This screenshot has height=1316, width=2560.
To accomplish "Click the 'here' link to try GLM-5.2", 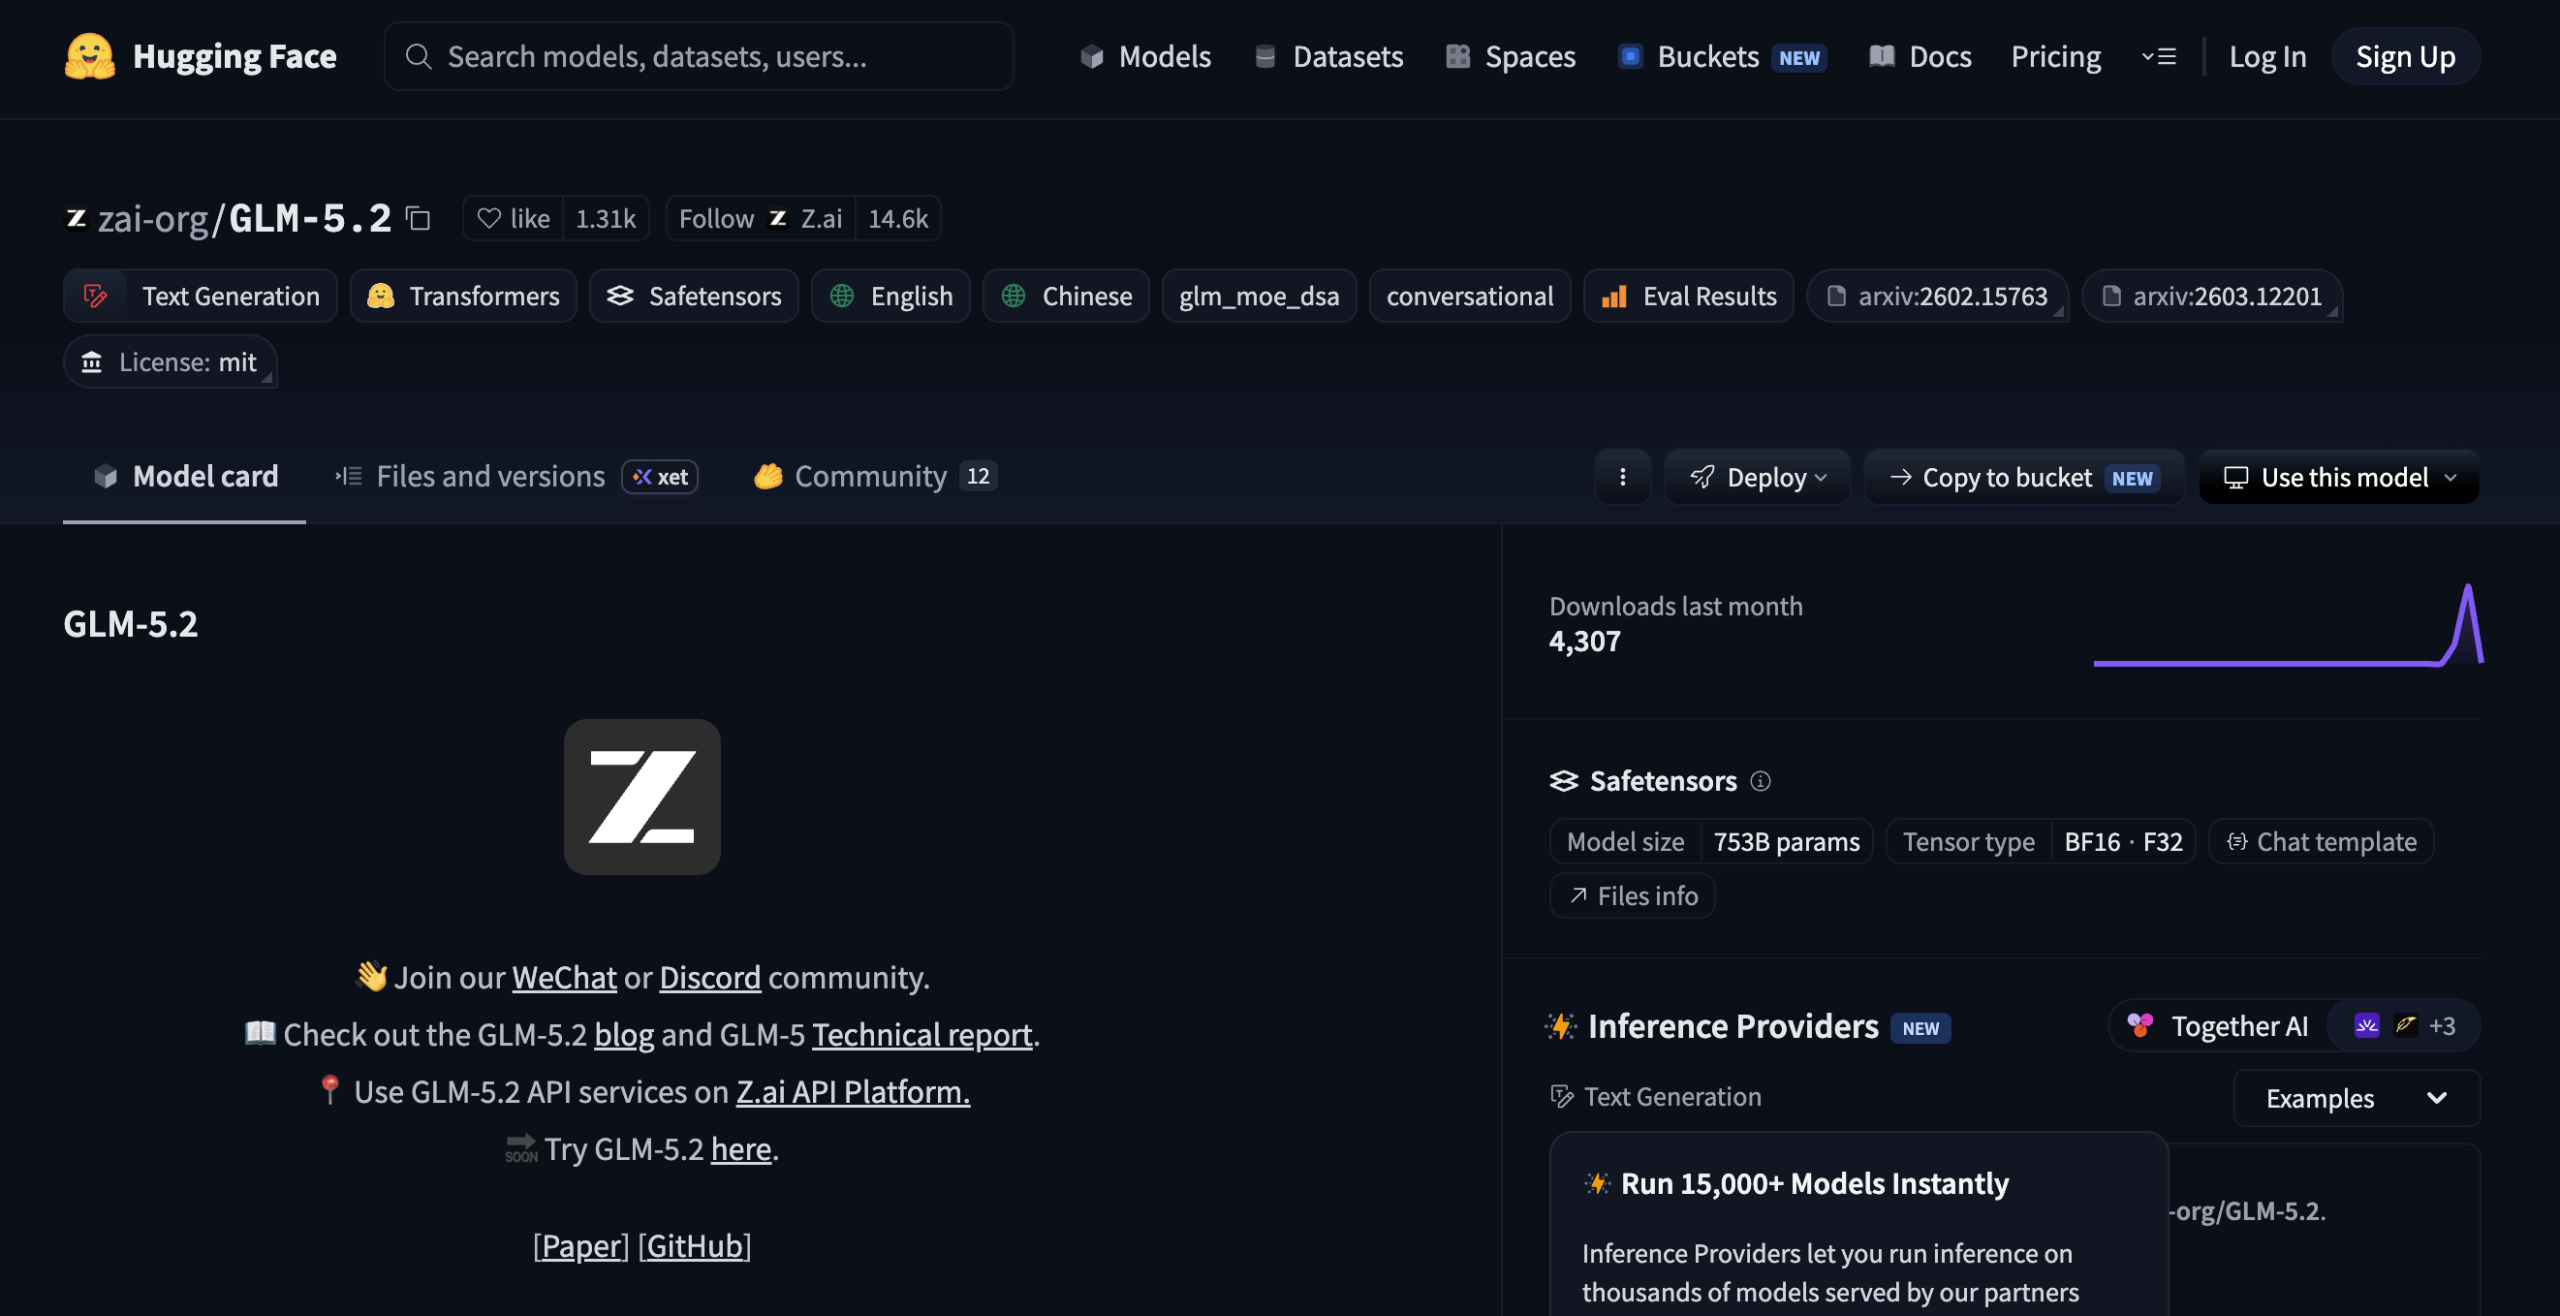I will [x=741, y=1149].
